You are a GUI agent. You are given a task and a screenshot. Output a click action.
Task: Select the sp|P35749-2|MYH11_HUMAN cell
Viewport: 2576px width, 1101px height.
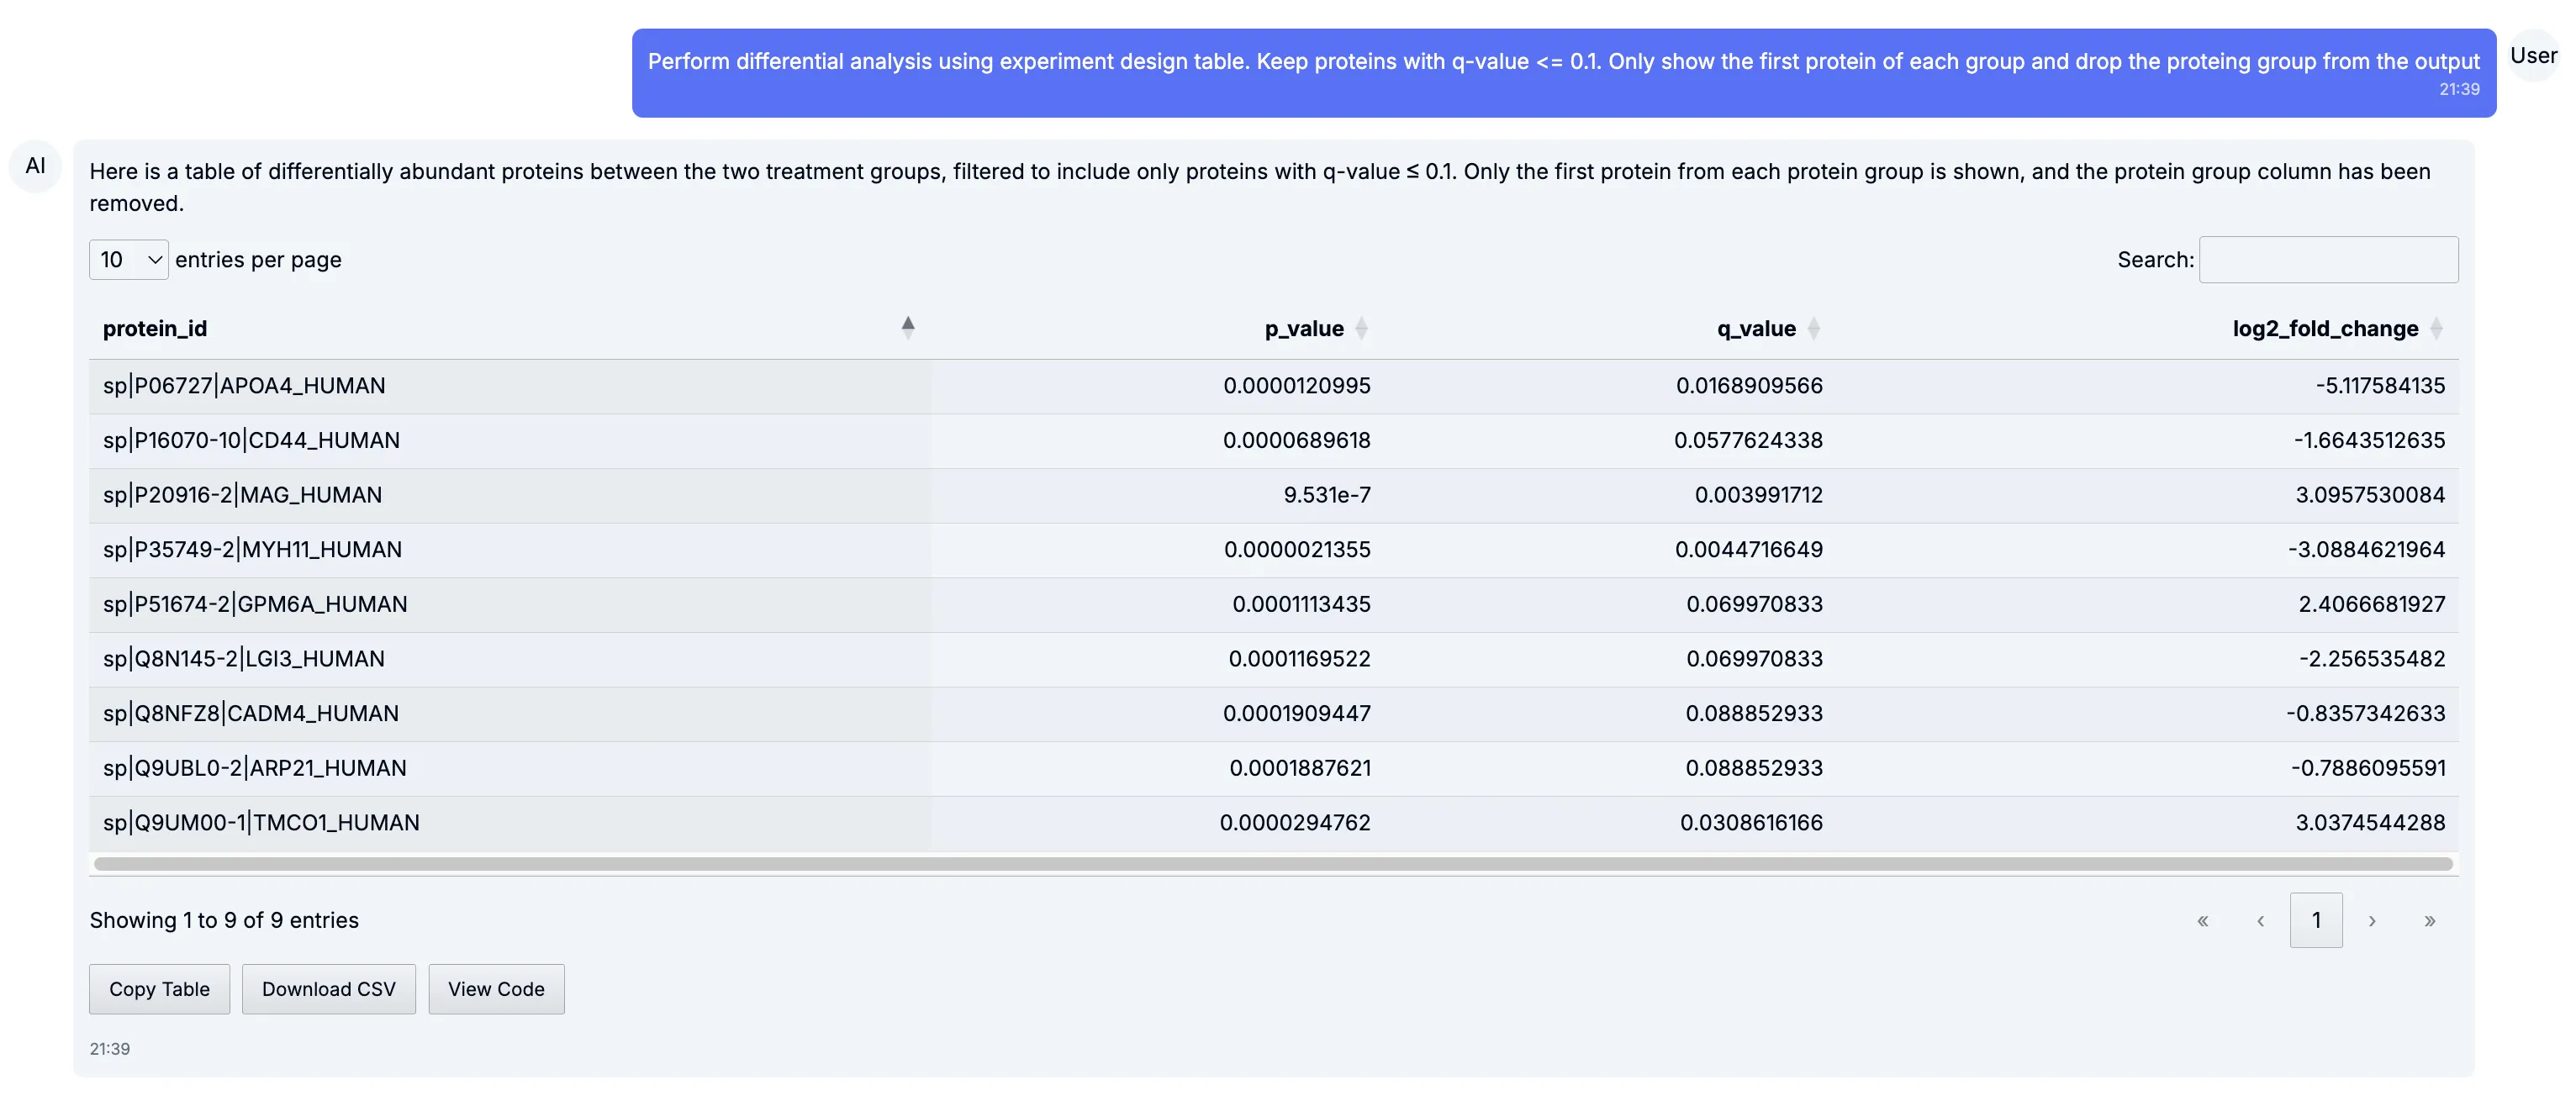510,550
